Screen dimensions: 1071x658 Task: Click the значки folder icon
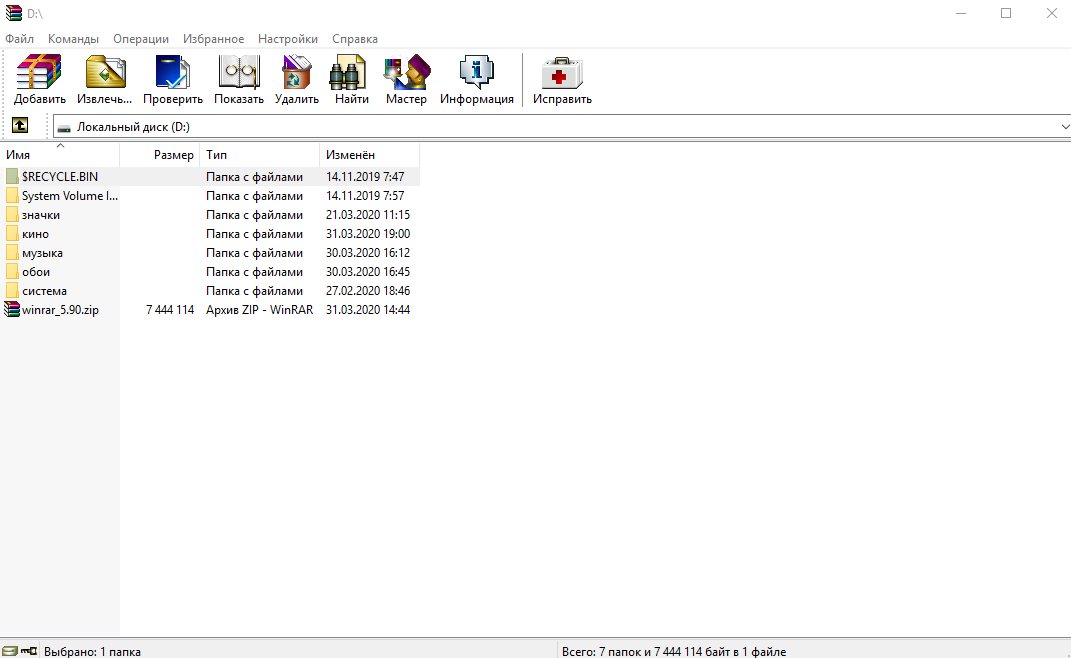point(12,215)
